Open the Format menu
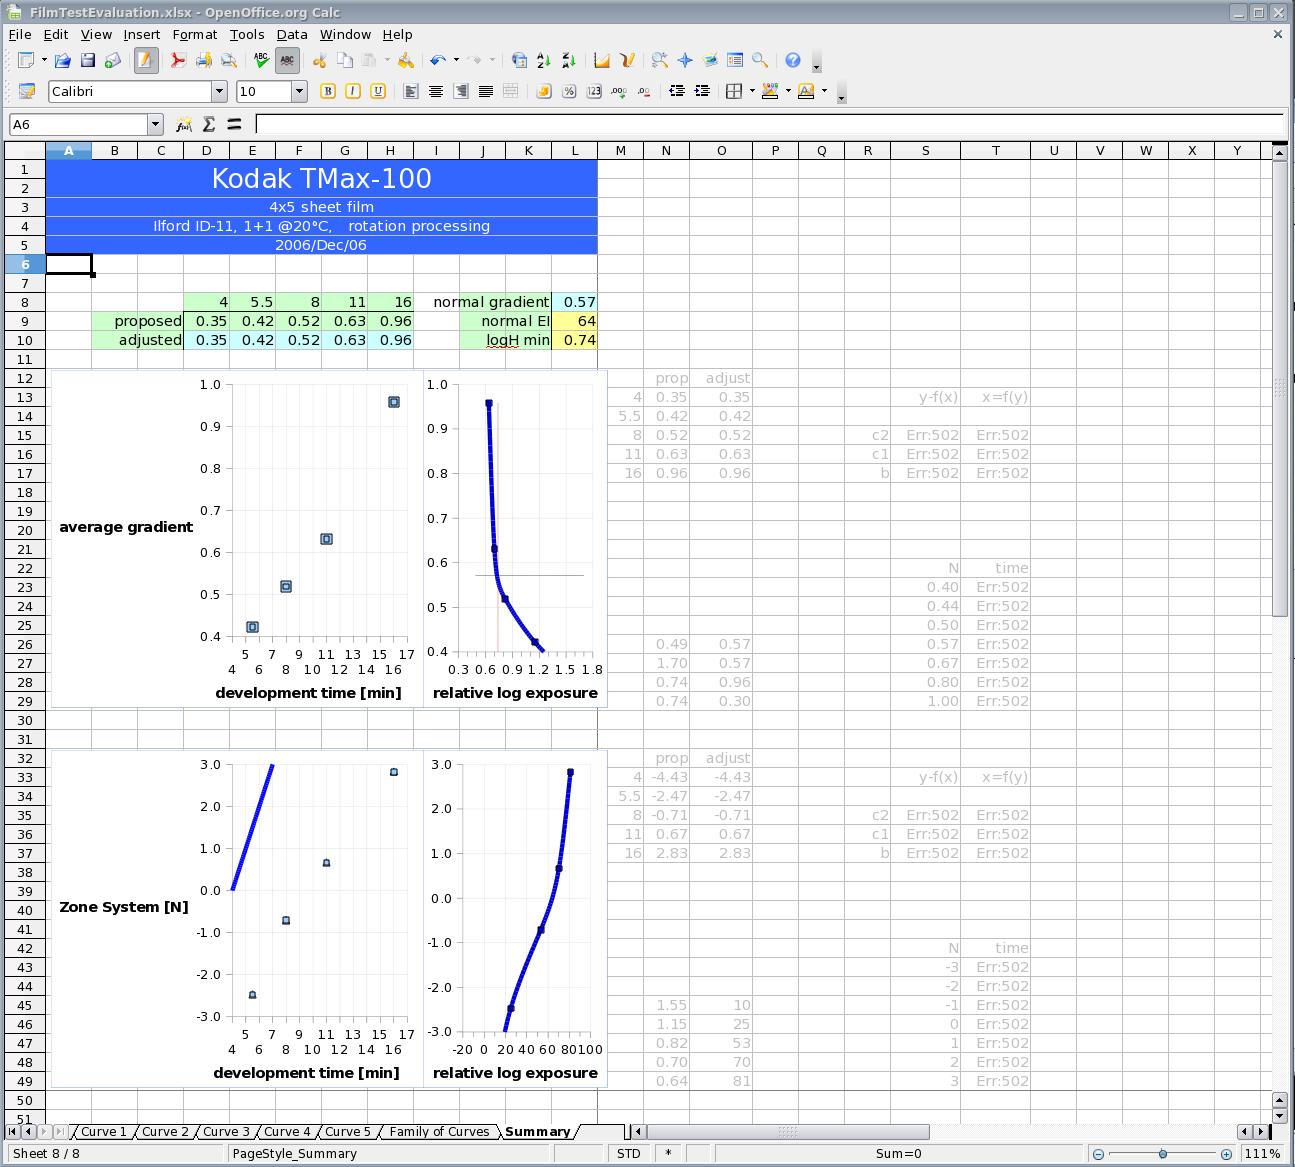This screenshot has height=1167, width=1295. 194,34
